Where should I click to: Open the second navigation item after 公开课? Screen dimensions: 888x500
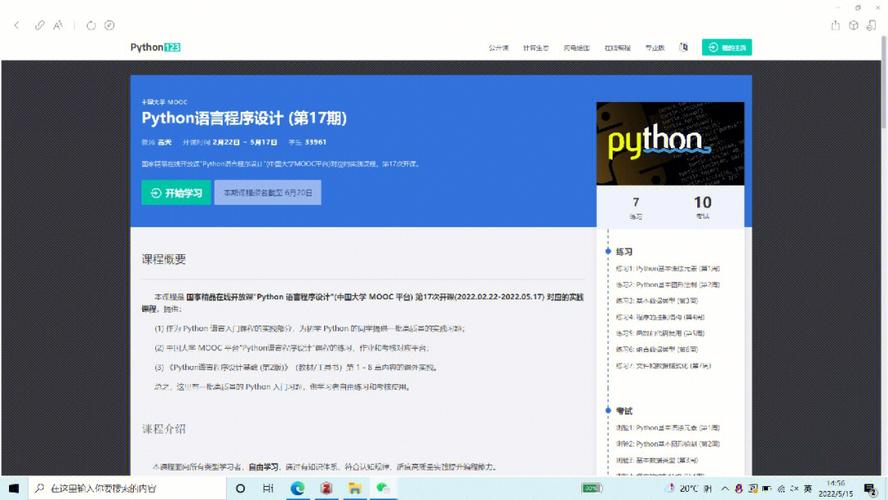tap(536, 48)
